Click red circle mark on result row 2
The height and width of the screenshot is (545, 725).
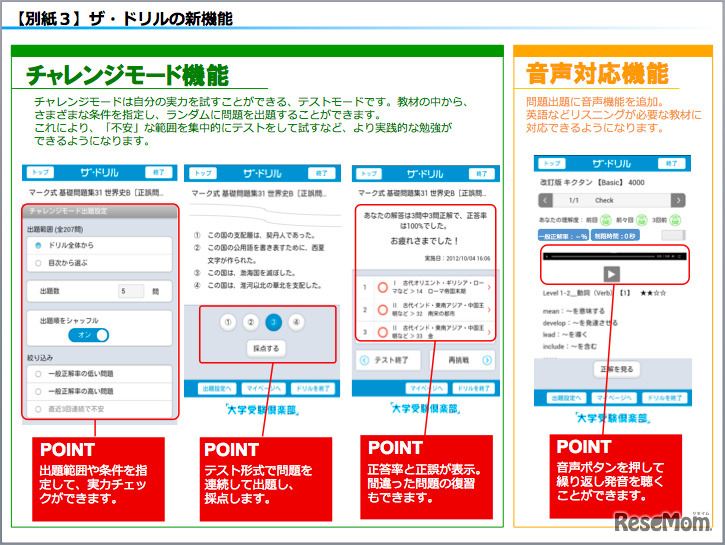click(382, 310)
